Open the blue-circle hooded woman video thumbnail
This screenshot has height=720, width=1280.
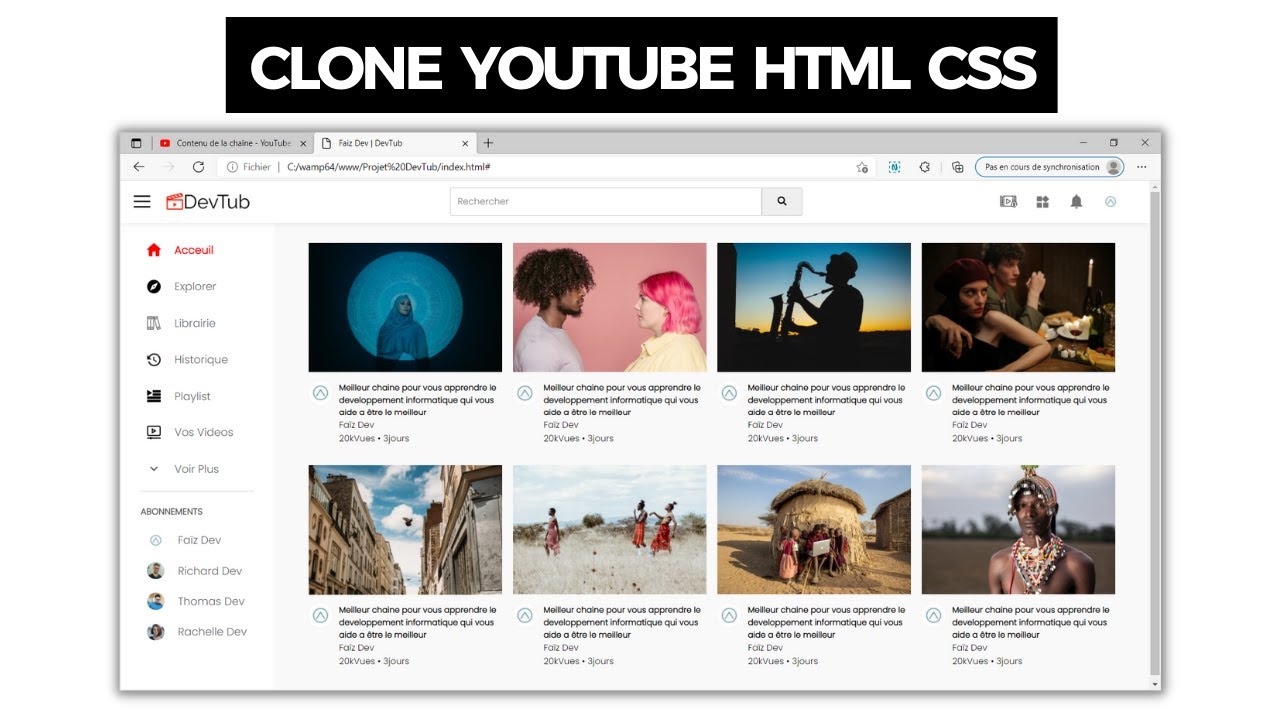(405, 307)
